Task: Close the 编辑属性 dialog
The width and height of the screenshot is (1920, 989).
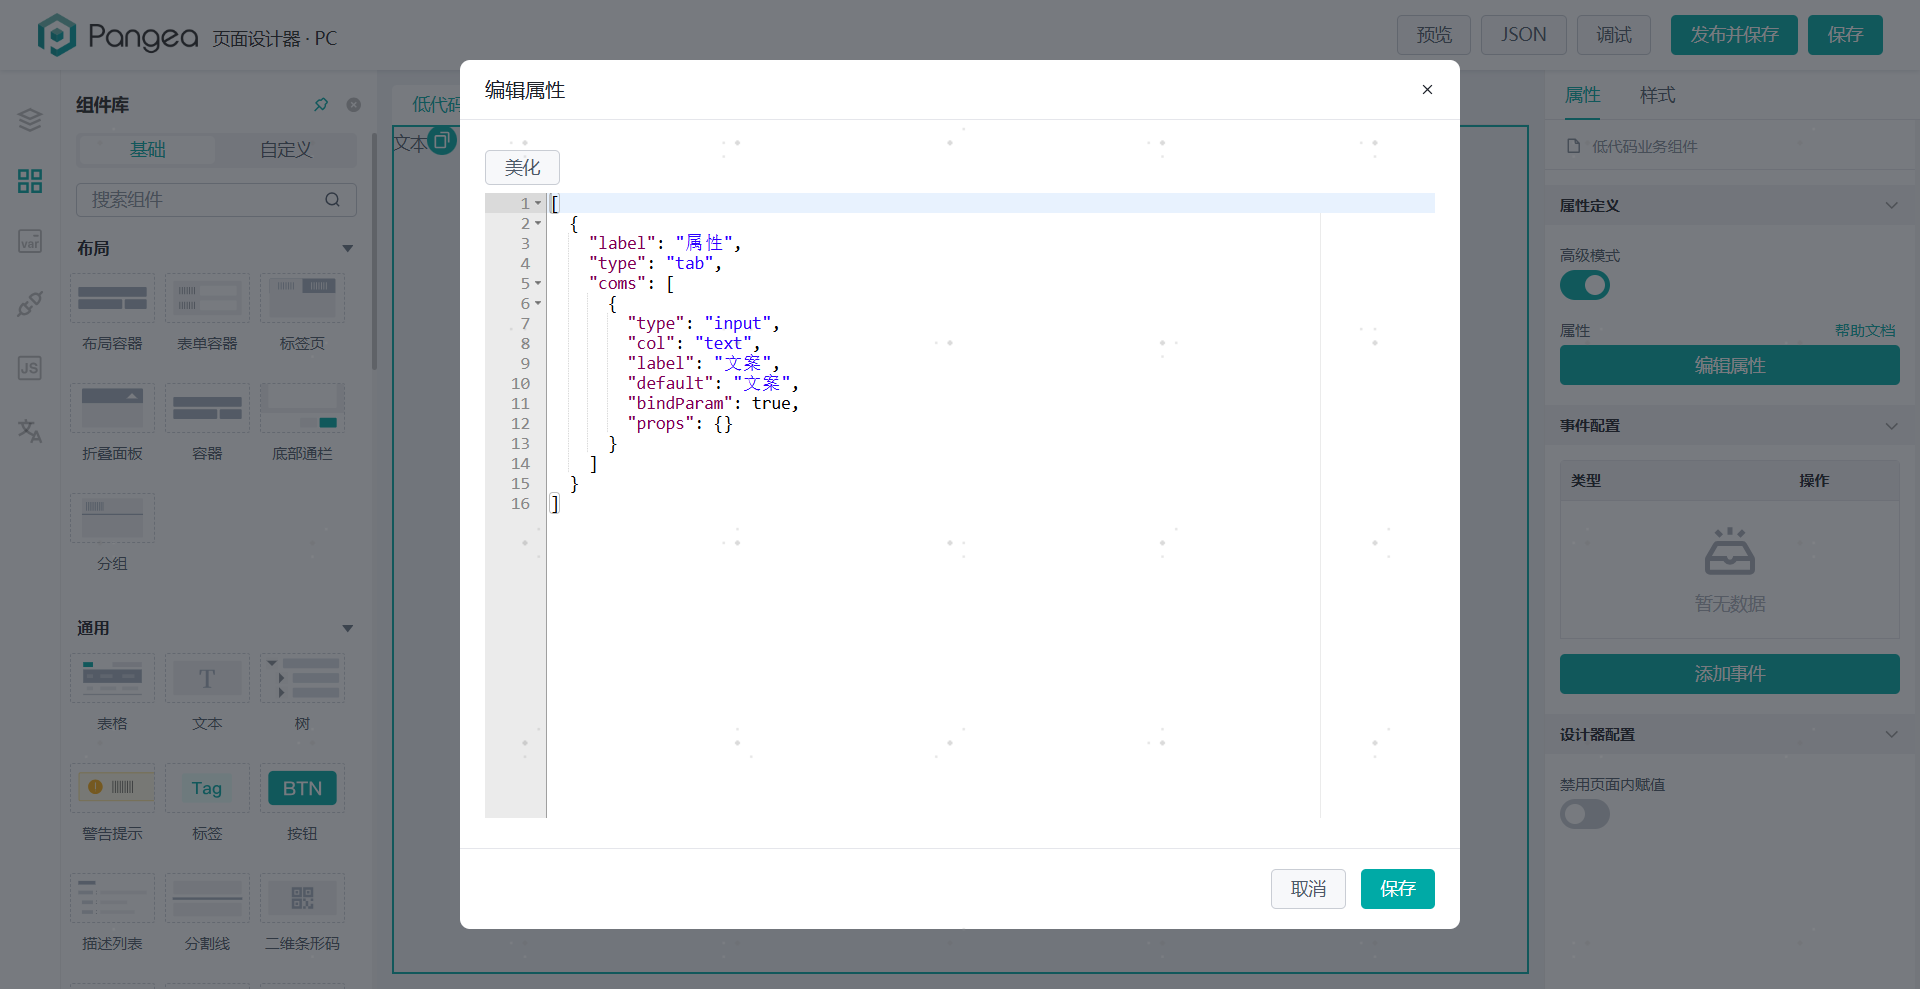Action: tap(1427, 90)
